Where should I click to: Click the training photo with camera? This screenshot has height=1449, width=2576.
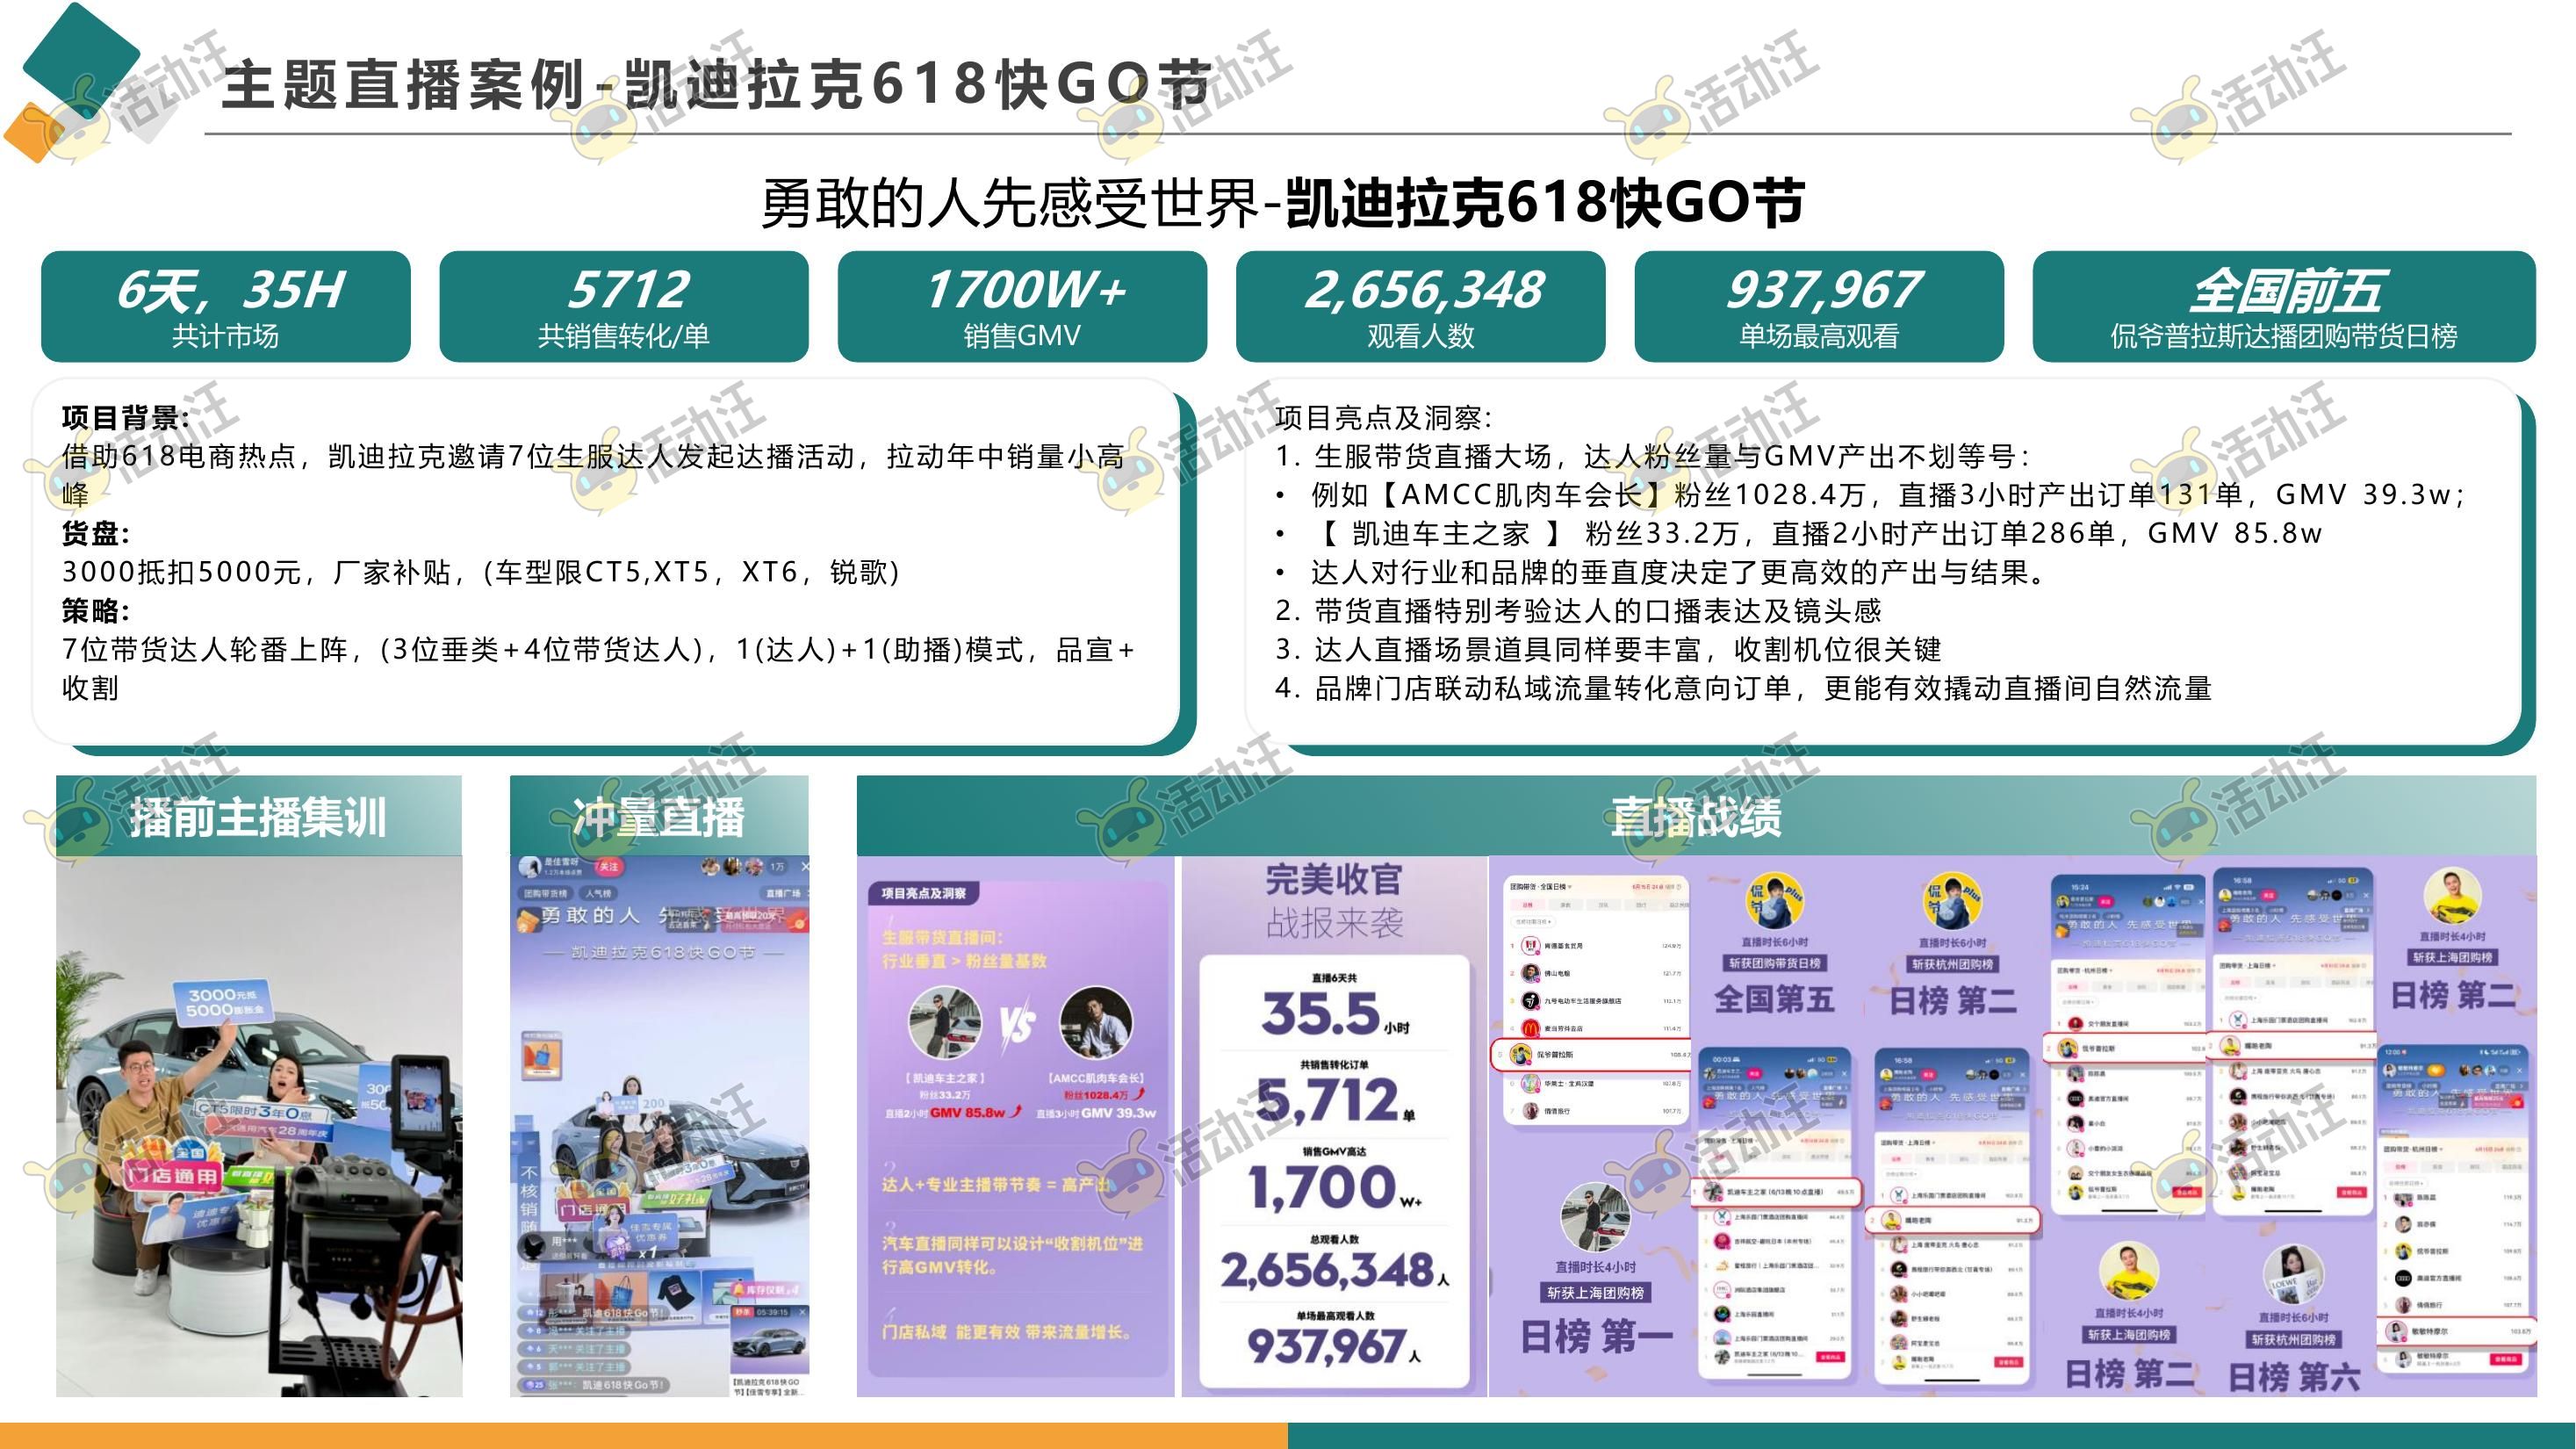click(258, 1125)
